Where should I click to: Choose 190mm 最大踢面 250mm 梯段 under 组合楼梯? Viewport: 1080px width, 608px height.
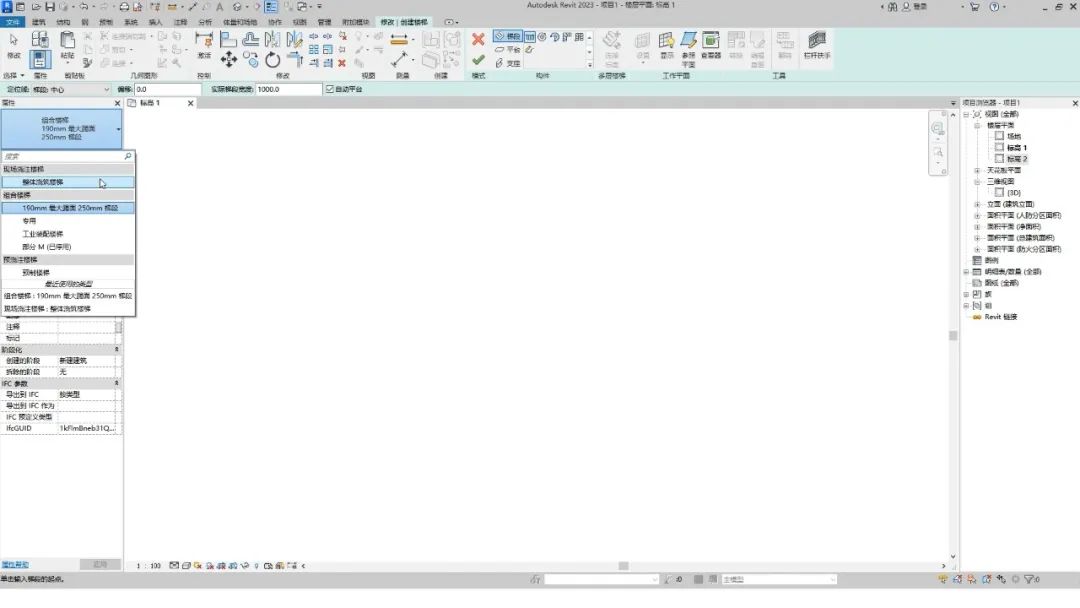click(x=68, y=208)
